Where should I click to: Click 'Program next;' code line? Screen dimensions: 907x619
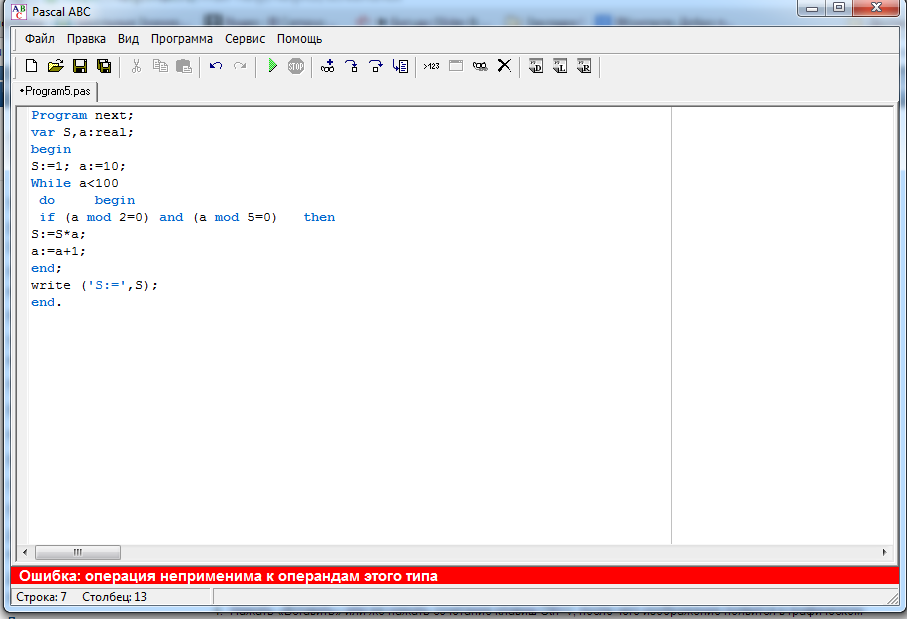82,115
